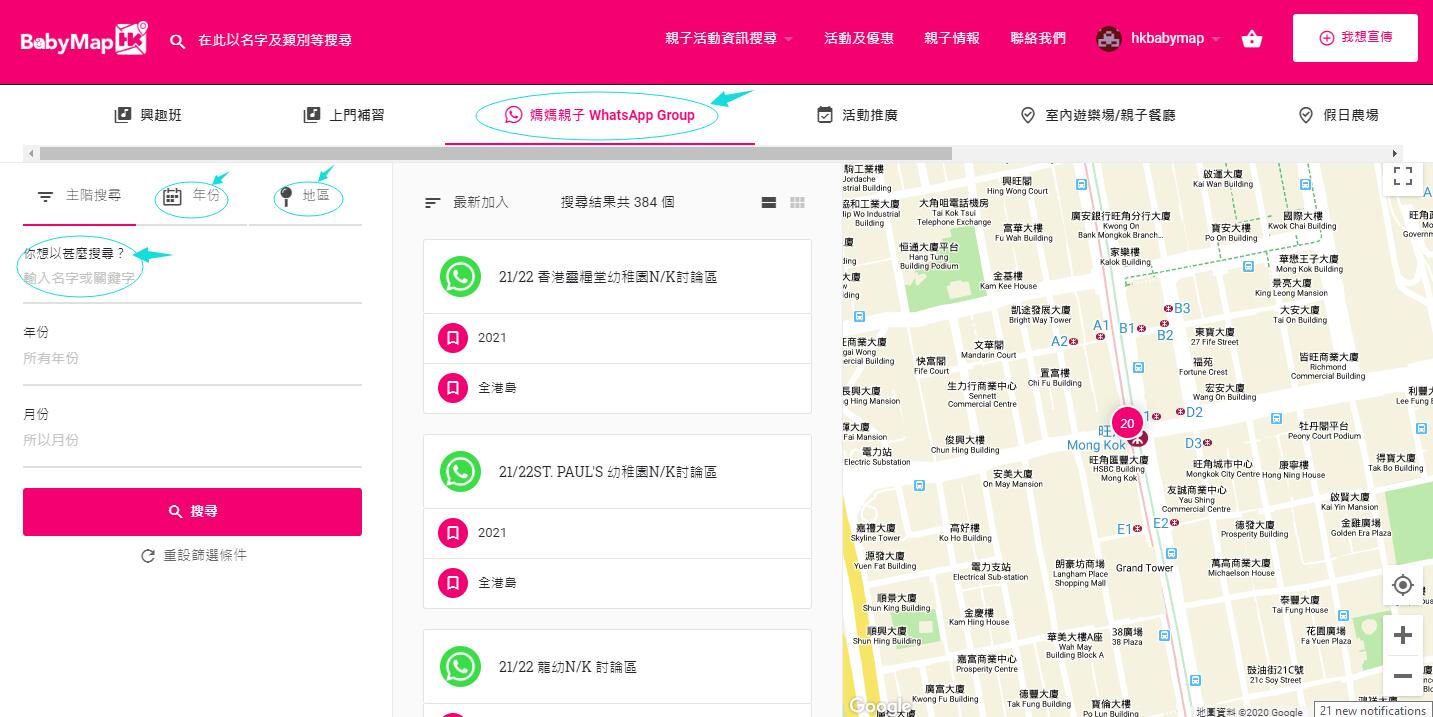The image size is (1433, 717).
Task: Switch to the 地區 filter tab
Action: (305, 196)
